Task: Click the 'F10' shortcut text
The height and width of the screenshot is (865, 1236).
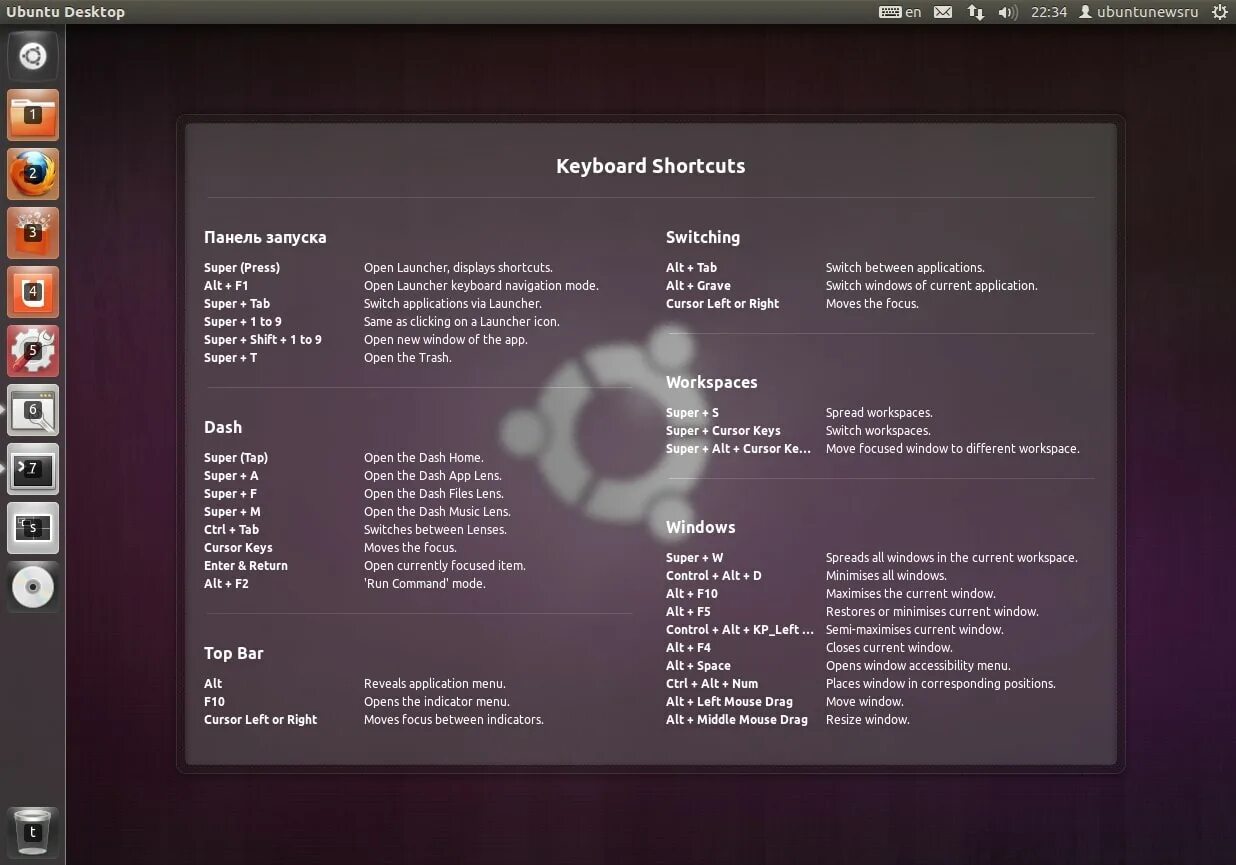Action: [x=214, y=702]
